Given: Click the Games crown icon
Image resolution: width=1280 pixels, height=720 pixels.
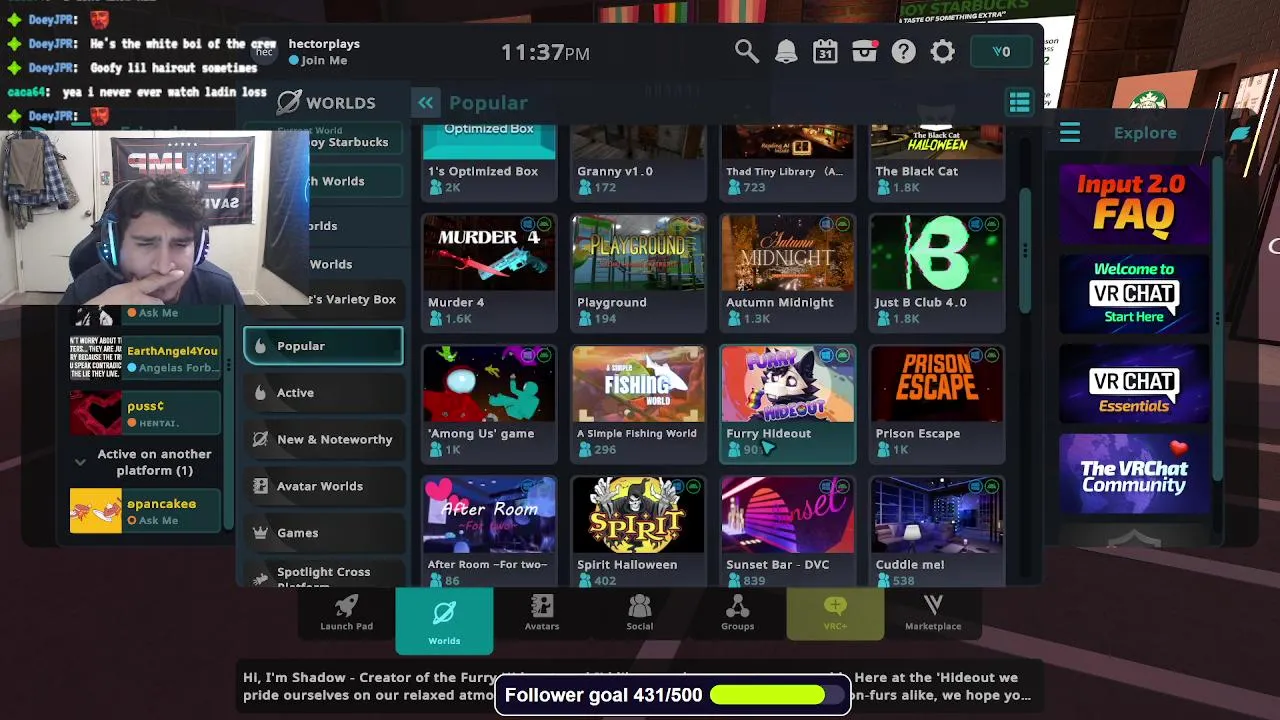Looking at the screenshot, I should point(260,533).
